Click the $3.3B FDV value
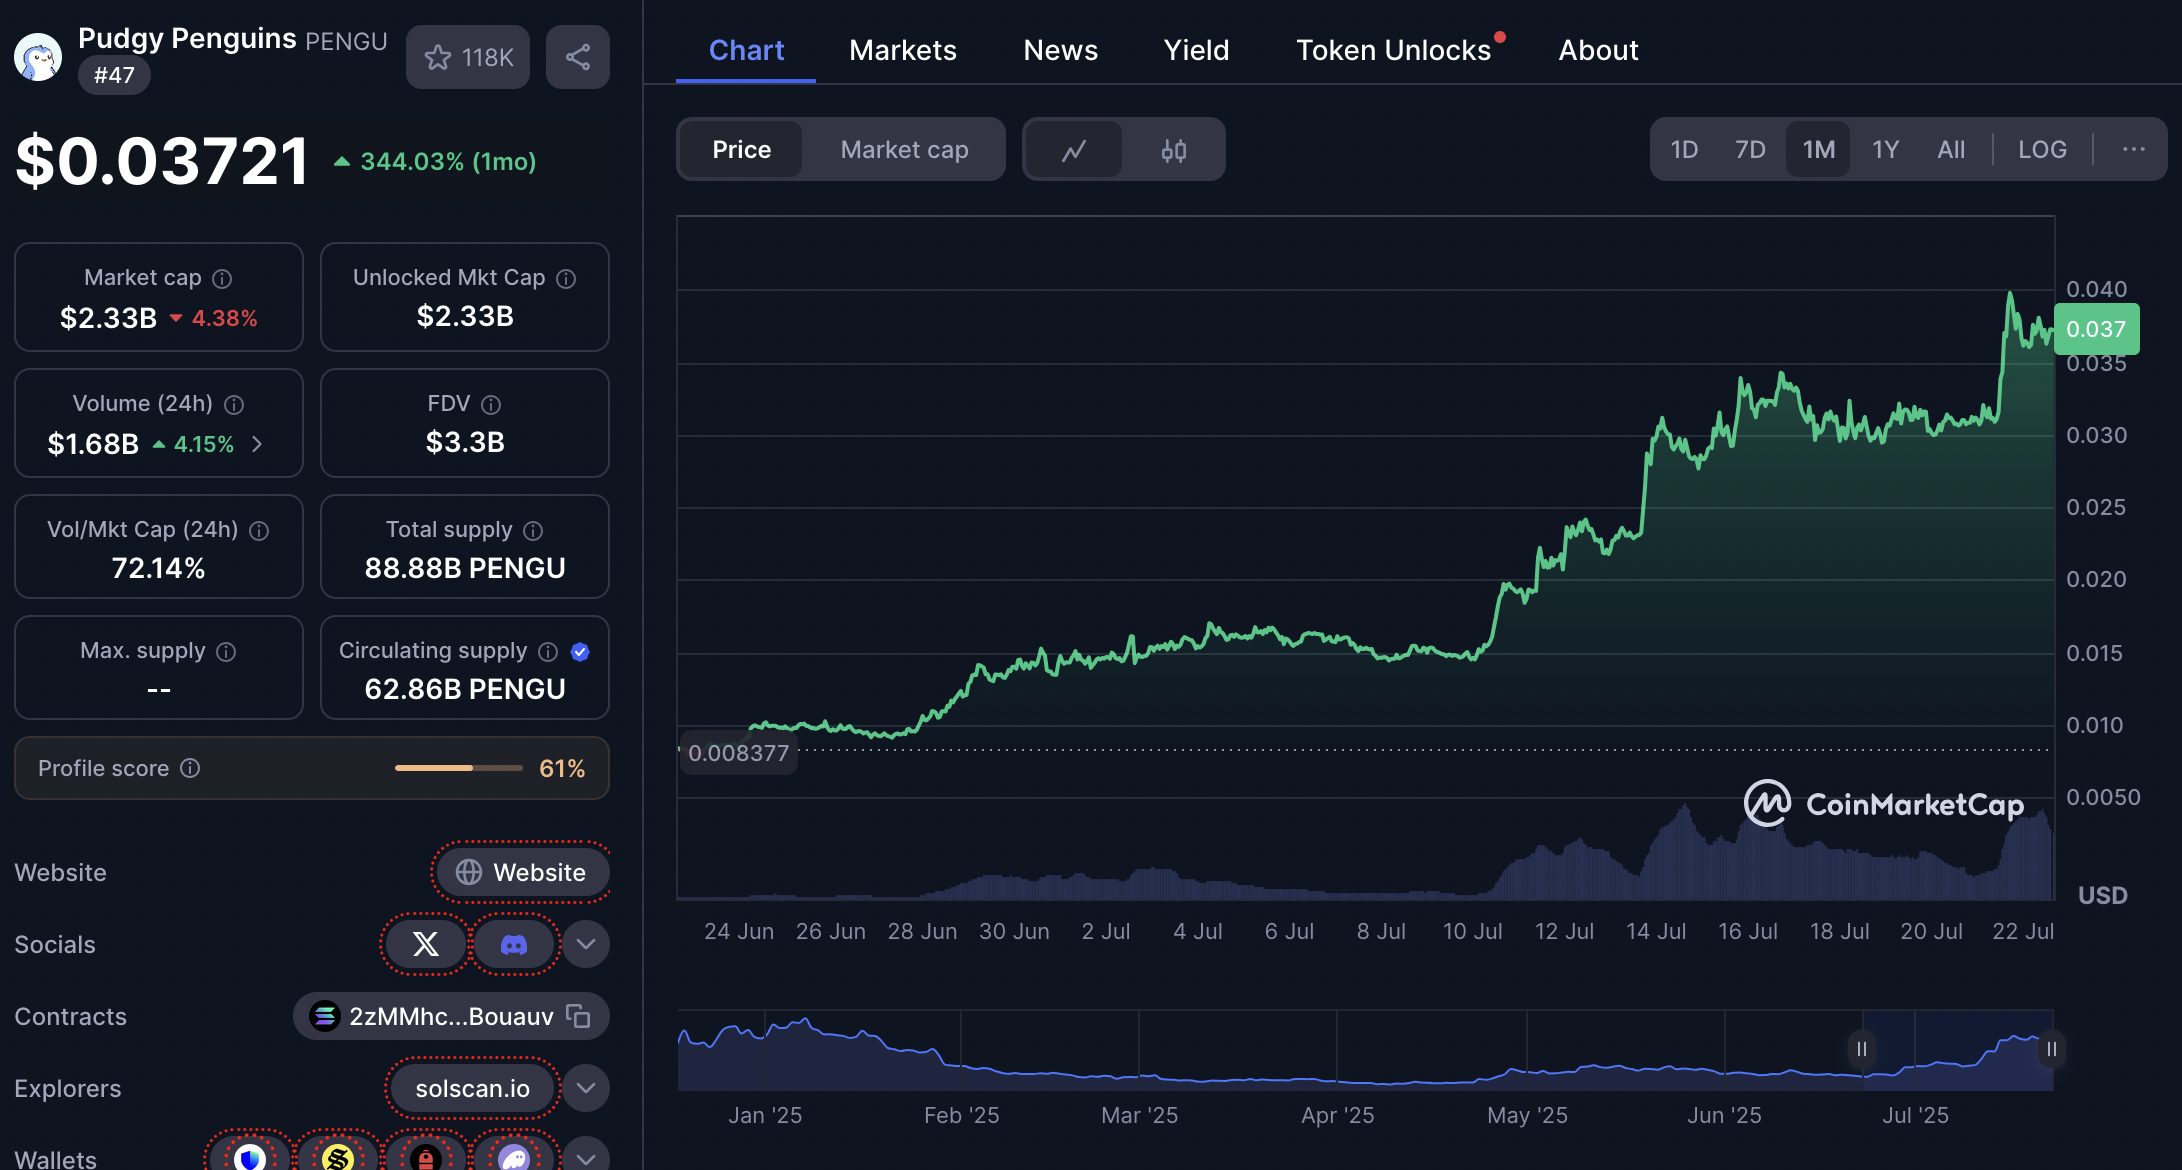 [465, 442]
